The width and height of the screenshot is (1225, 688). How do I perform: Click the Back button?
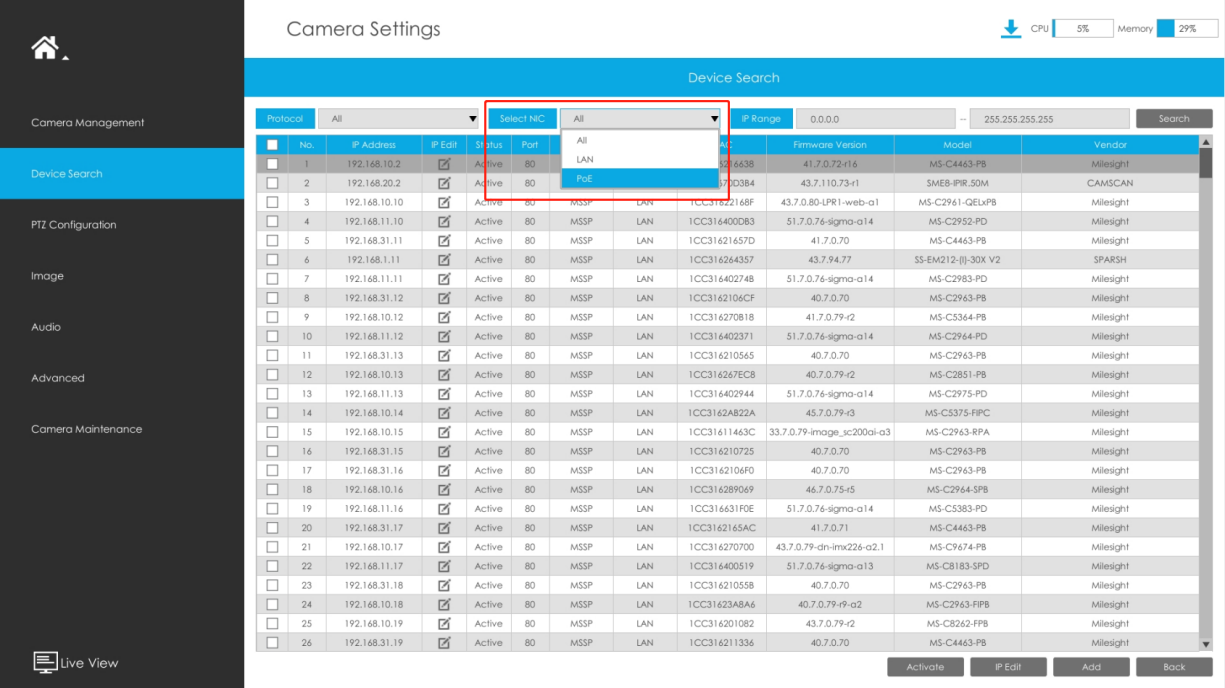1174,667
